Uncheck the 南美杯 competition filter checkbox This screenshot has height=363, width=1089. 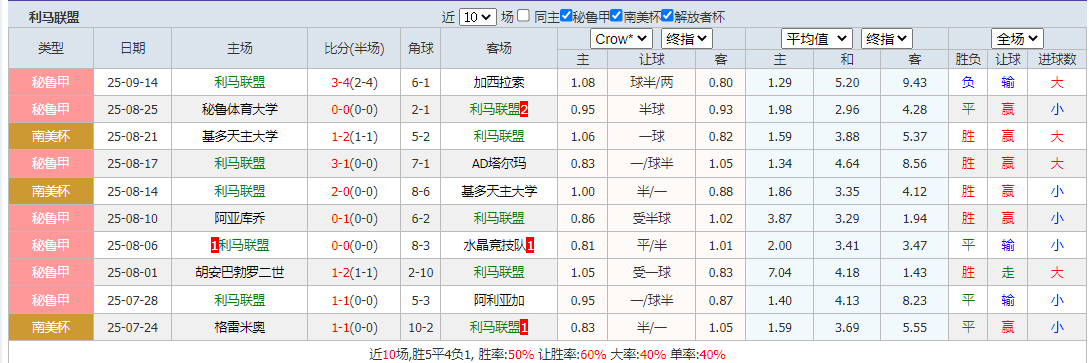pos(616,16)
